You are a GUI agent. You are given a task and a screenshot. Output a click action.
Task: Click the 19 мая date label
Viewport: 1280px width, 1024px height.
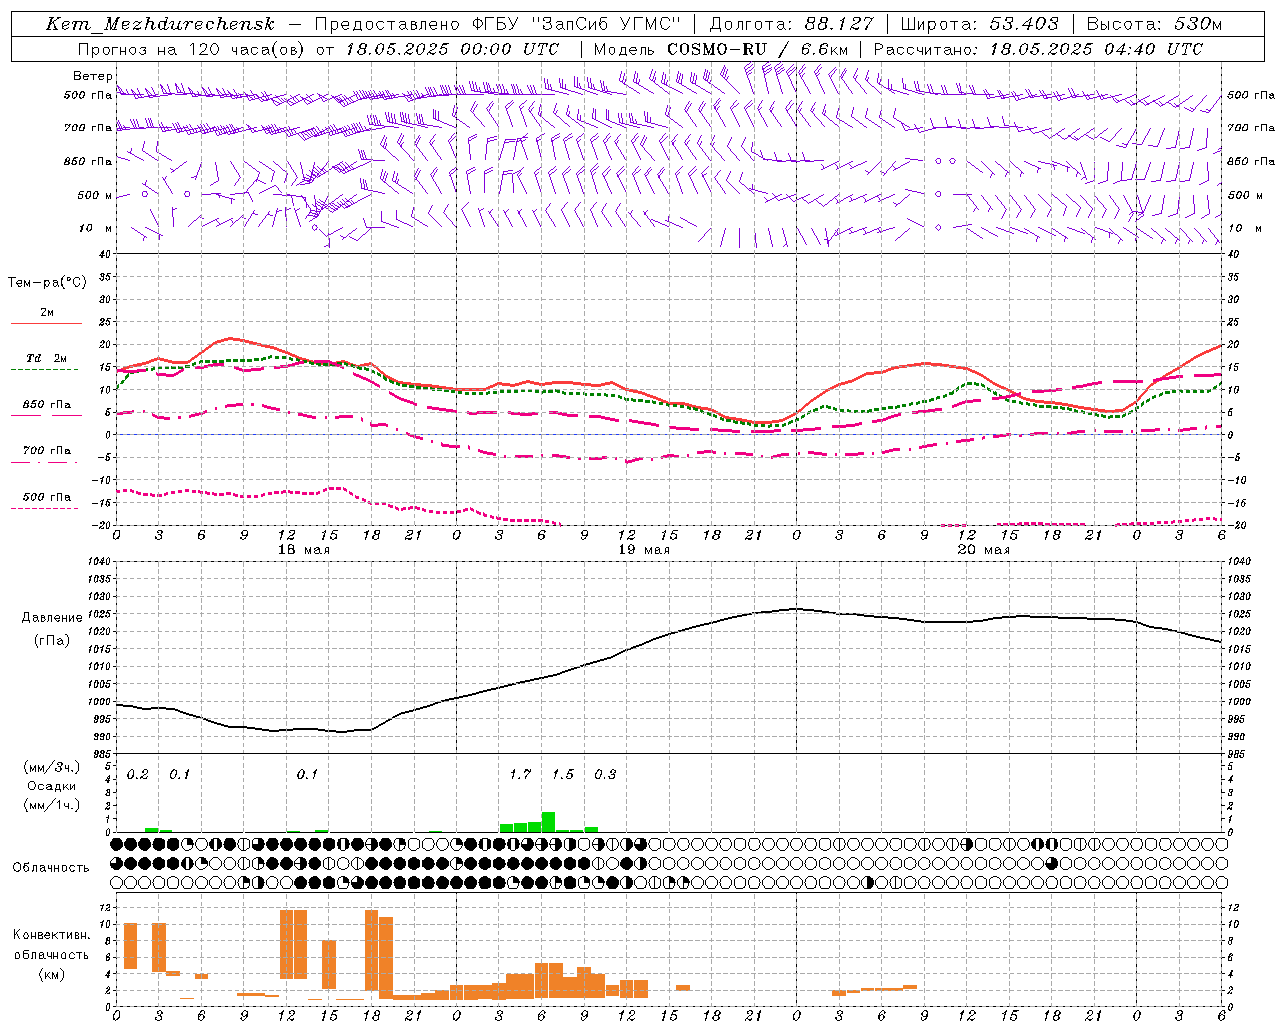[644, 550]
